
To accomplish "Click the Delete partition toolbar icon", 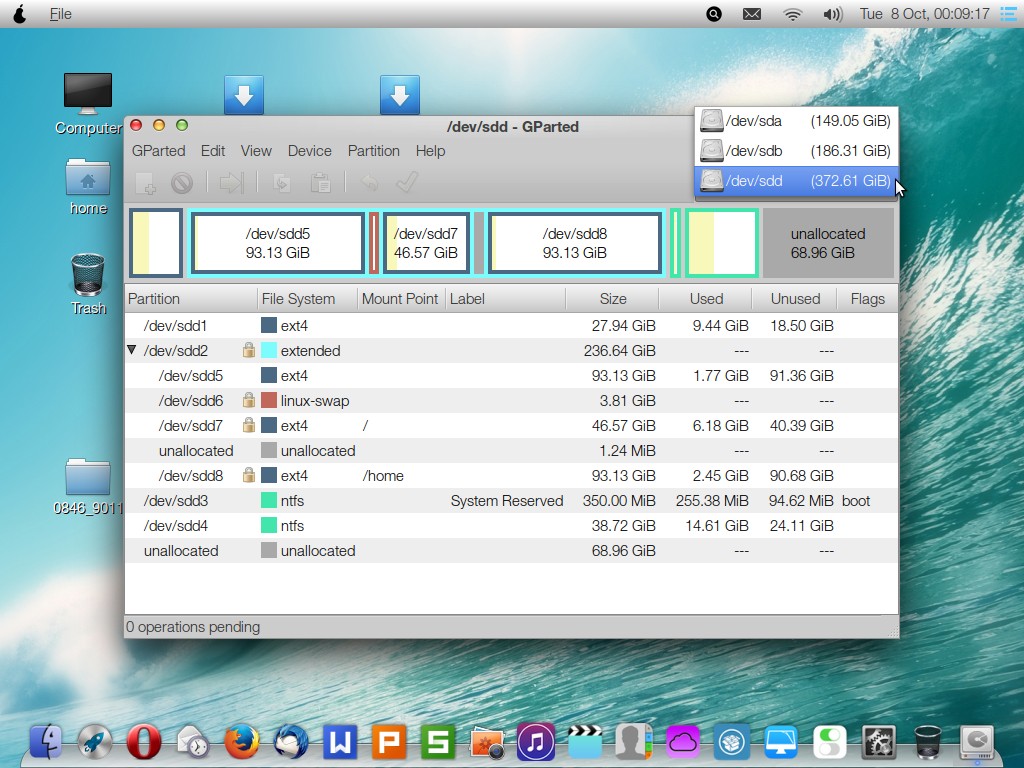I will [182, 183].
